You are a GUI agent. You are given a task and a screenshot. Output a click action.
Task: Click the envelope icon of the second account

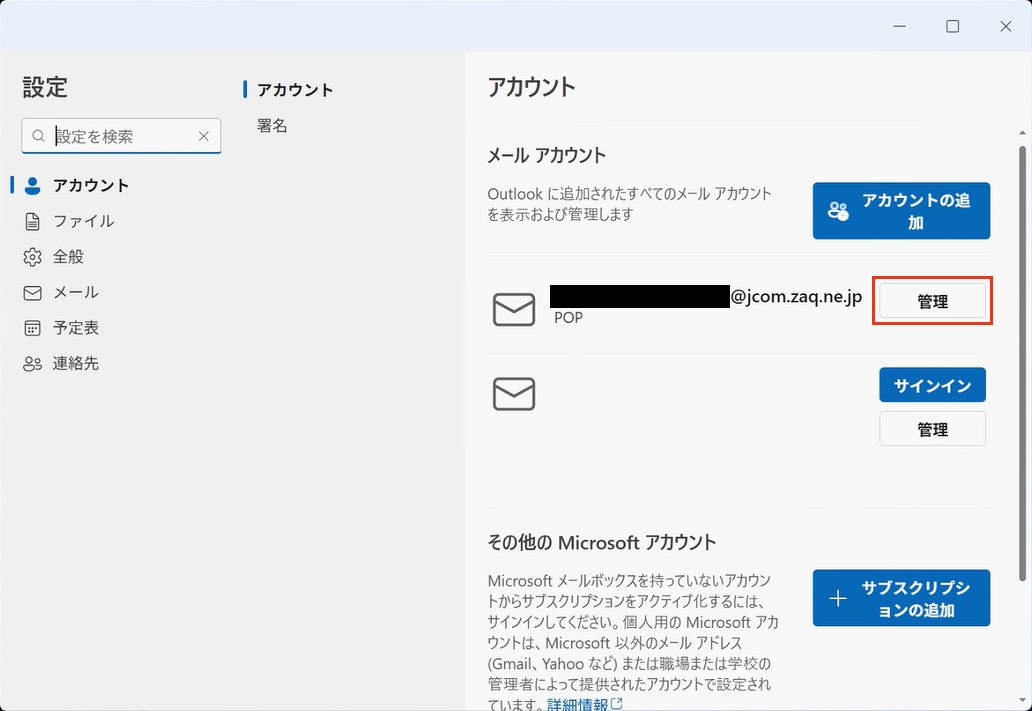[514, 393]
